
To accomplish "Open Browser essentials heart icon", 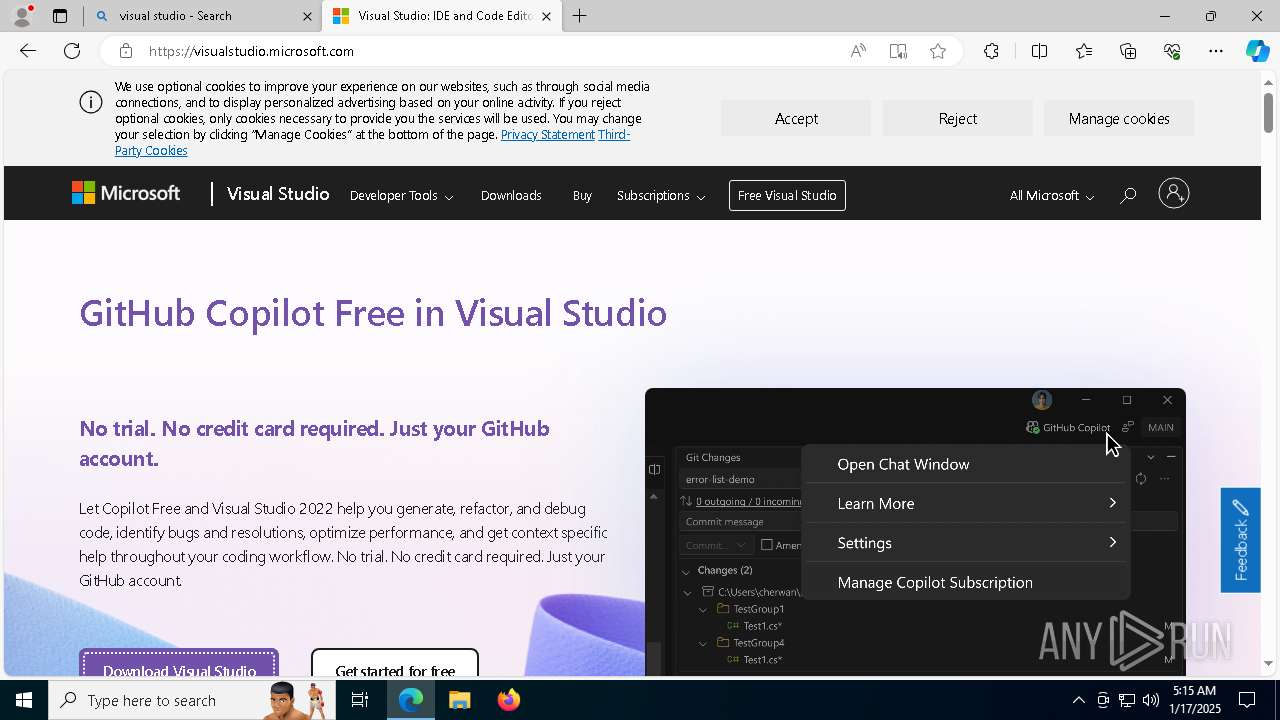I will [1172, 51].
